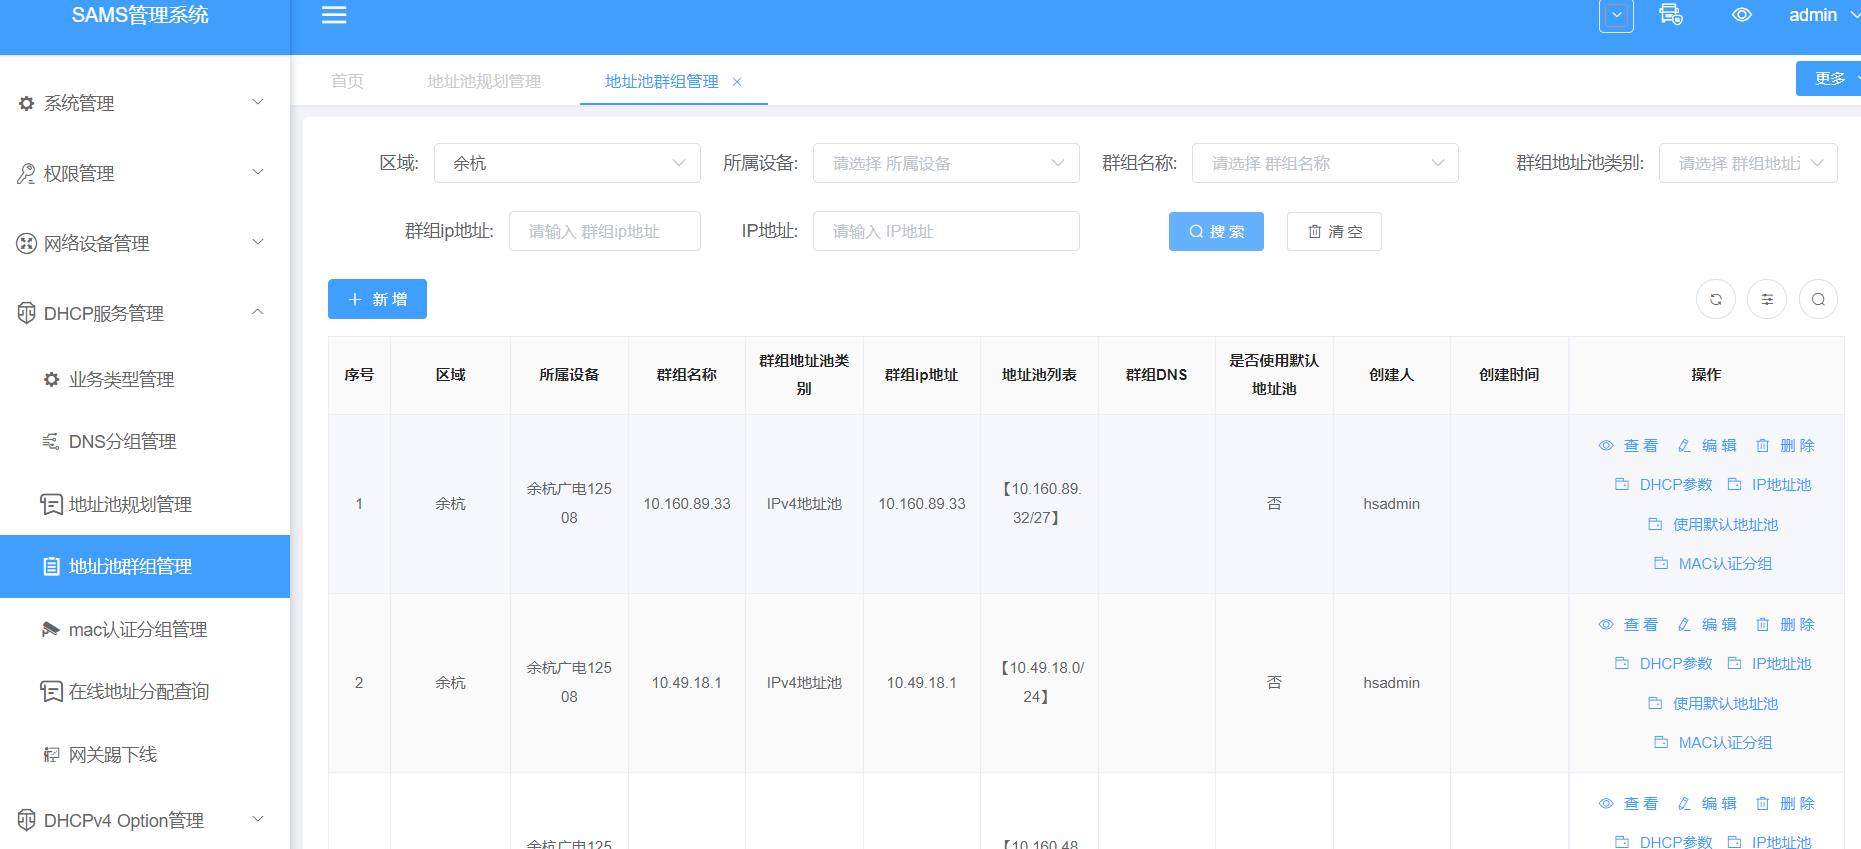Image resolution: width=1861 pixels, height=849 pixels.
Task: Select the 地址池群组管理 tab
Action: [661, 81]
